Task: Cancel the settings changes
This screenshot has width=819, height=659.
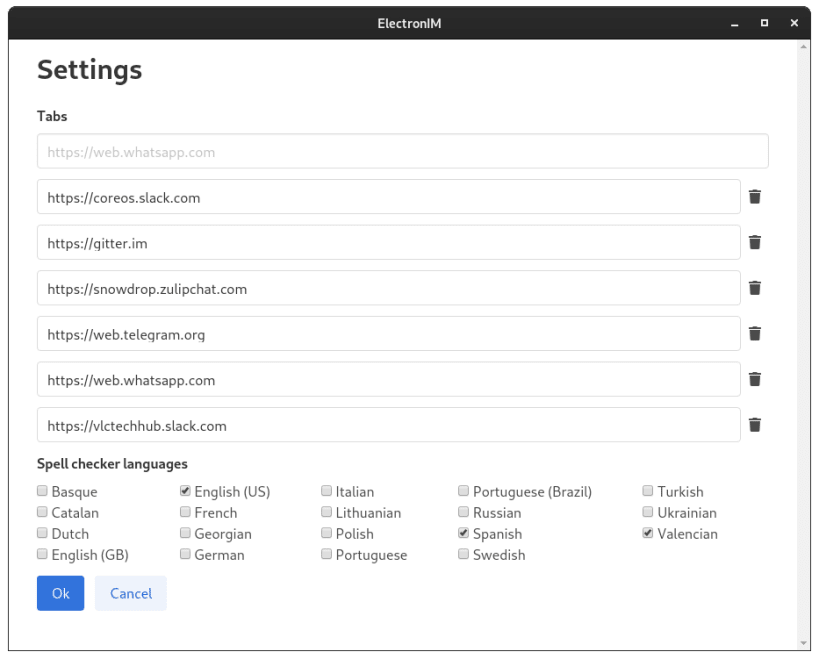Action: [x=131, y=593]
